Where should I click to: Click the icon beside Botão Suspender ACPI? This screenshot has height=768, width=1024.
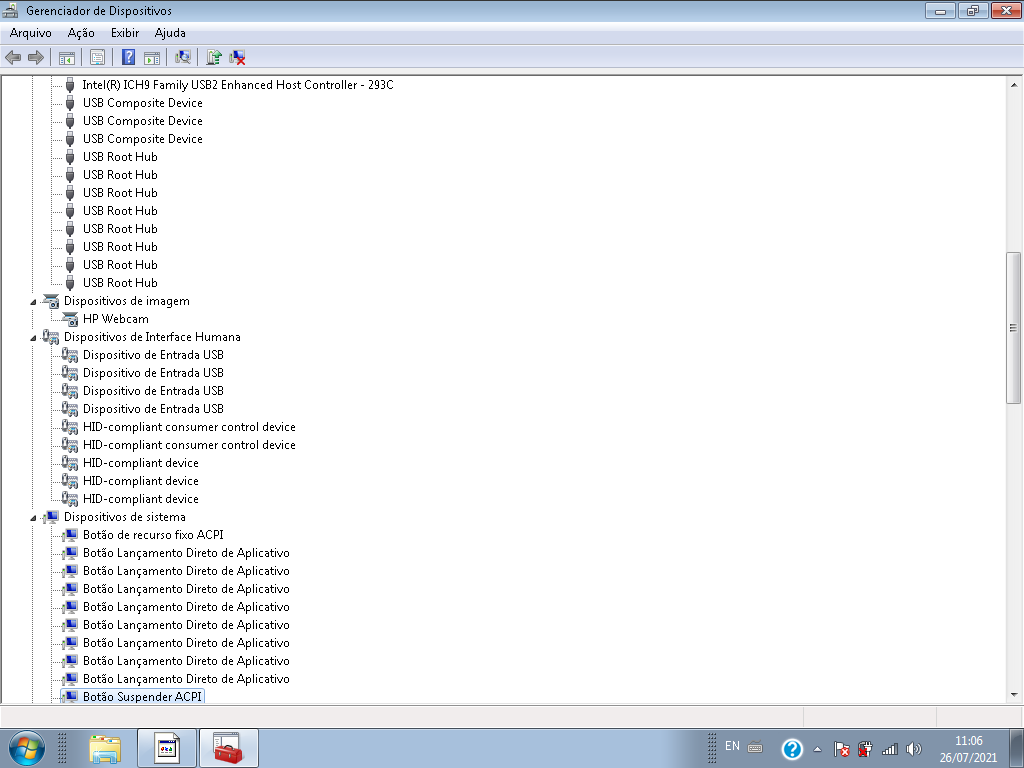tap(70, 697)
